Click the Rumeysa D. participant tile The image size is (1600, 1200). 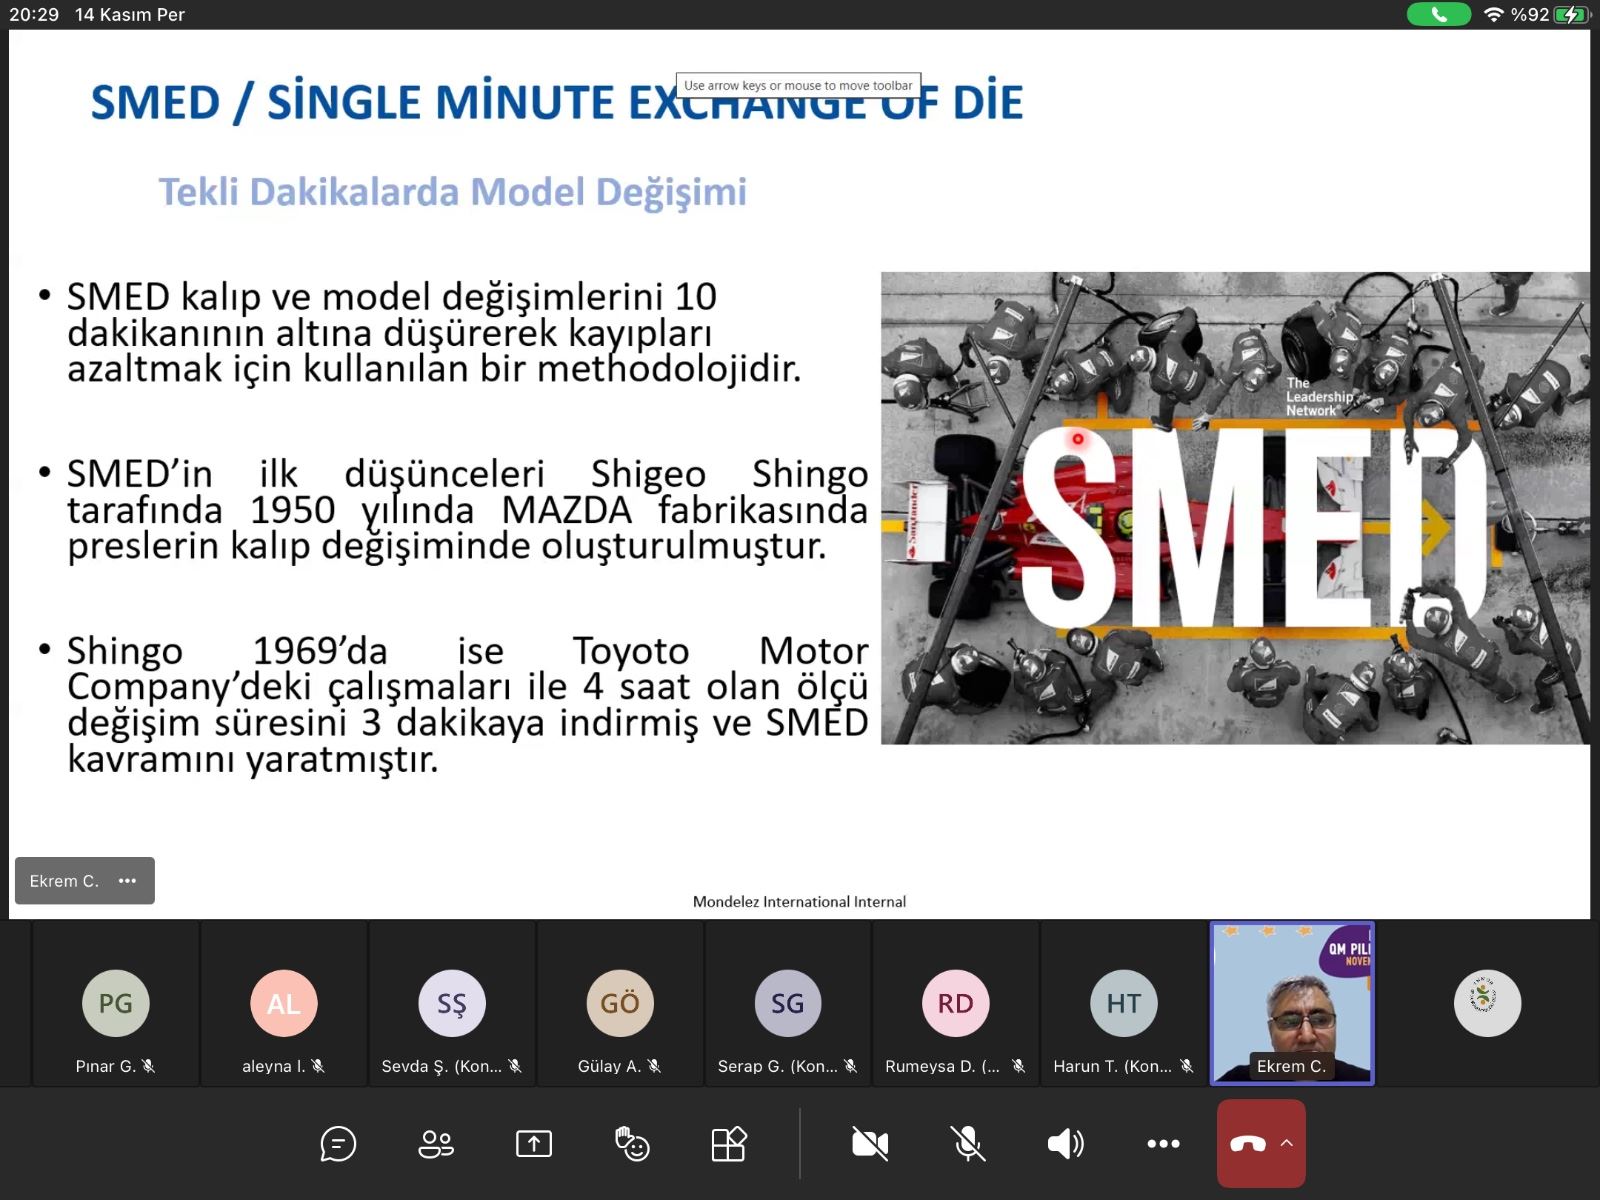[x=956, y=1004]
